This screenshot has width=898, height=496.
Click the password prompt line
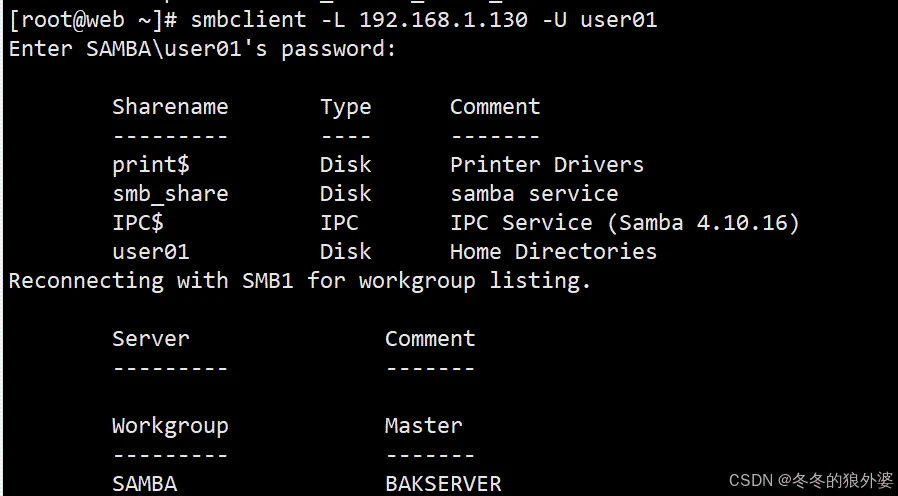pos(202,49)
